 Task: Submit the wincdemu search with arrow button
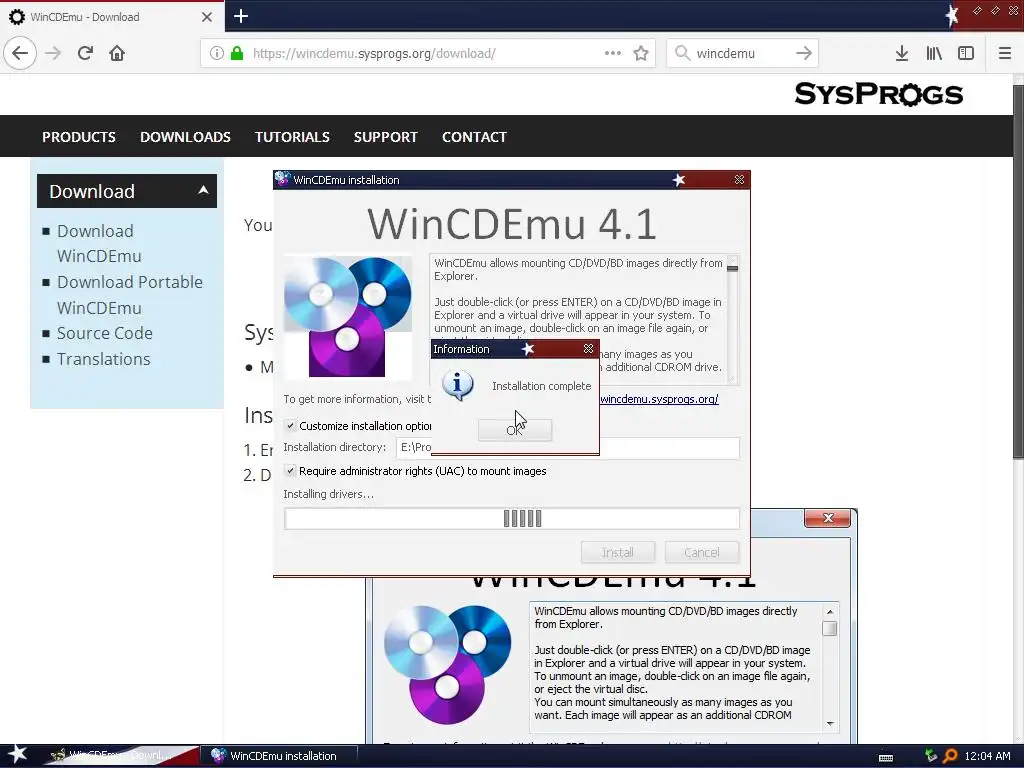[x=804, y=53]
